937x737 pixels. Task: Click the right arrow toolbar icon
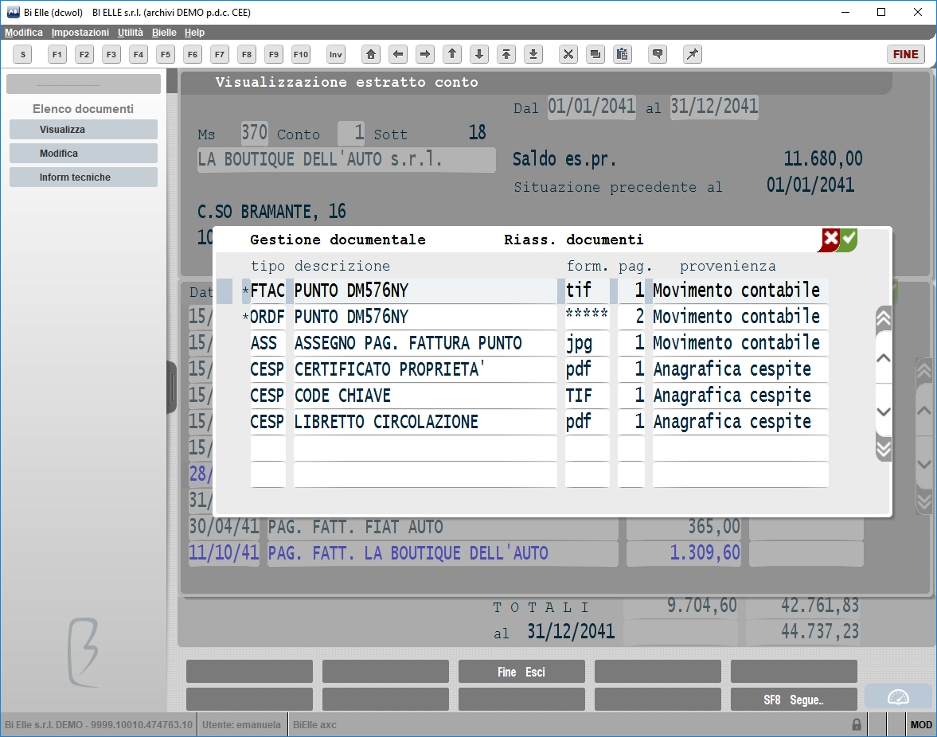click(x=425, y=54)
